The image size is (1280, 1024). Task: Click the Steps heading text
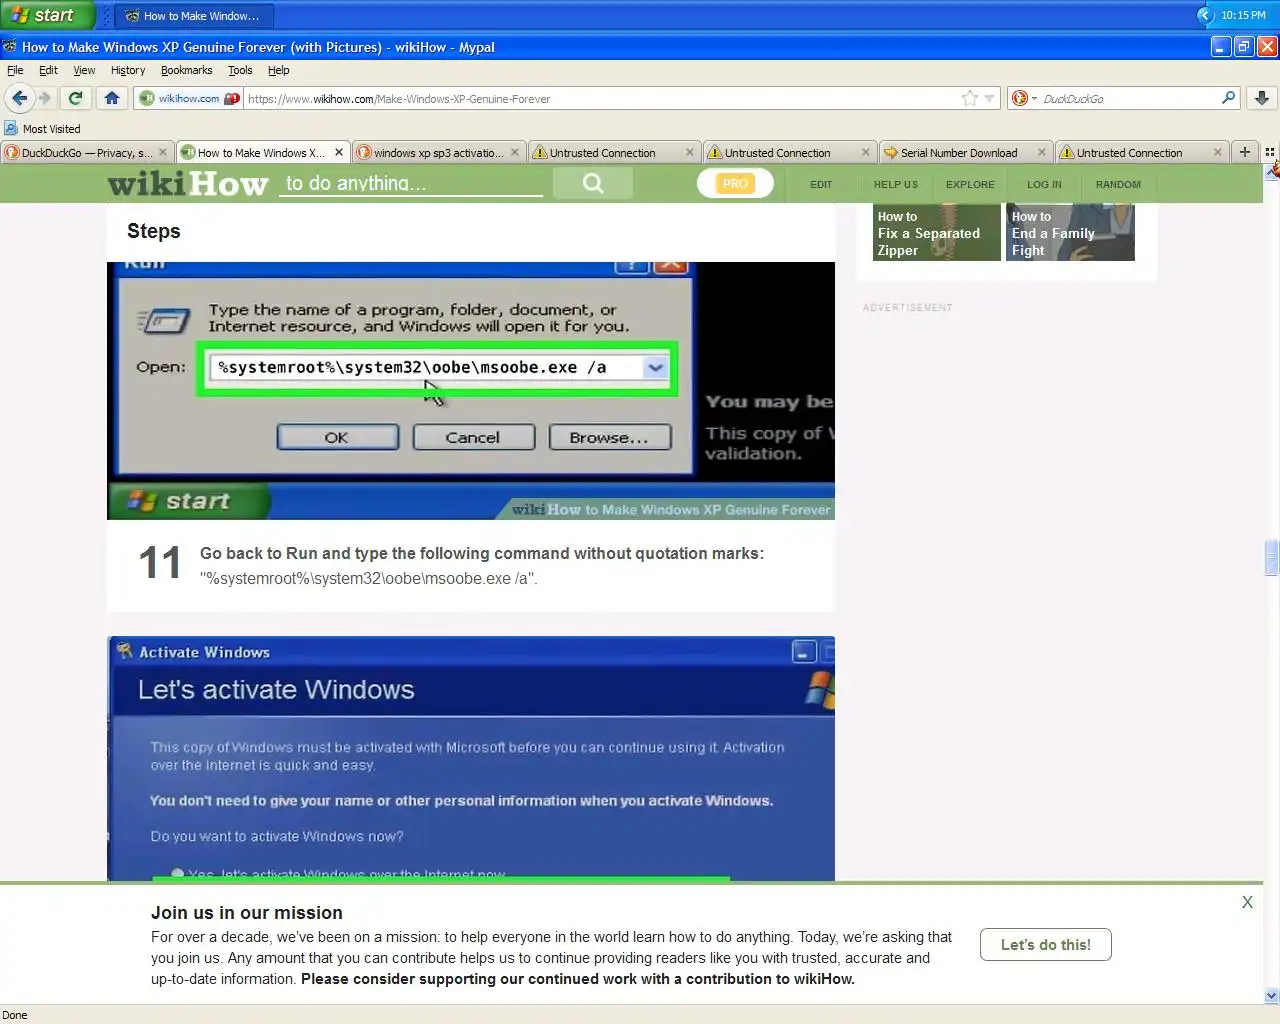click(154, 231)
